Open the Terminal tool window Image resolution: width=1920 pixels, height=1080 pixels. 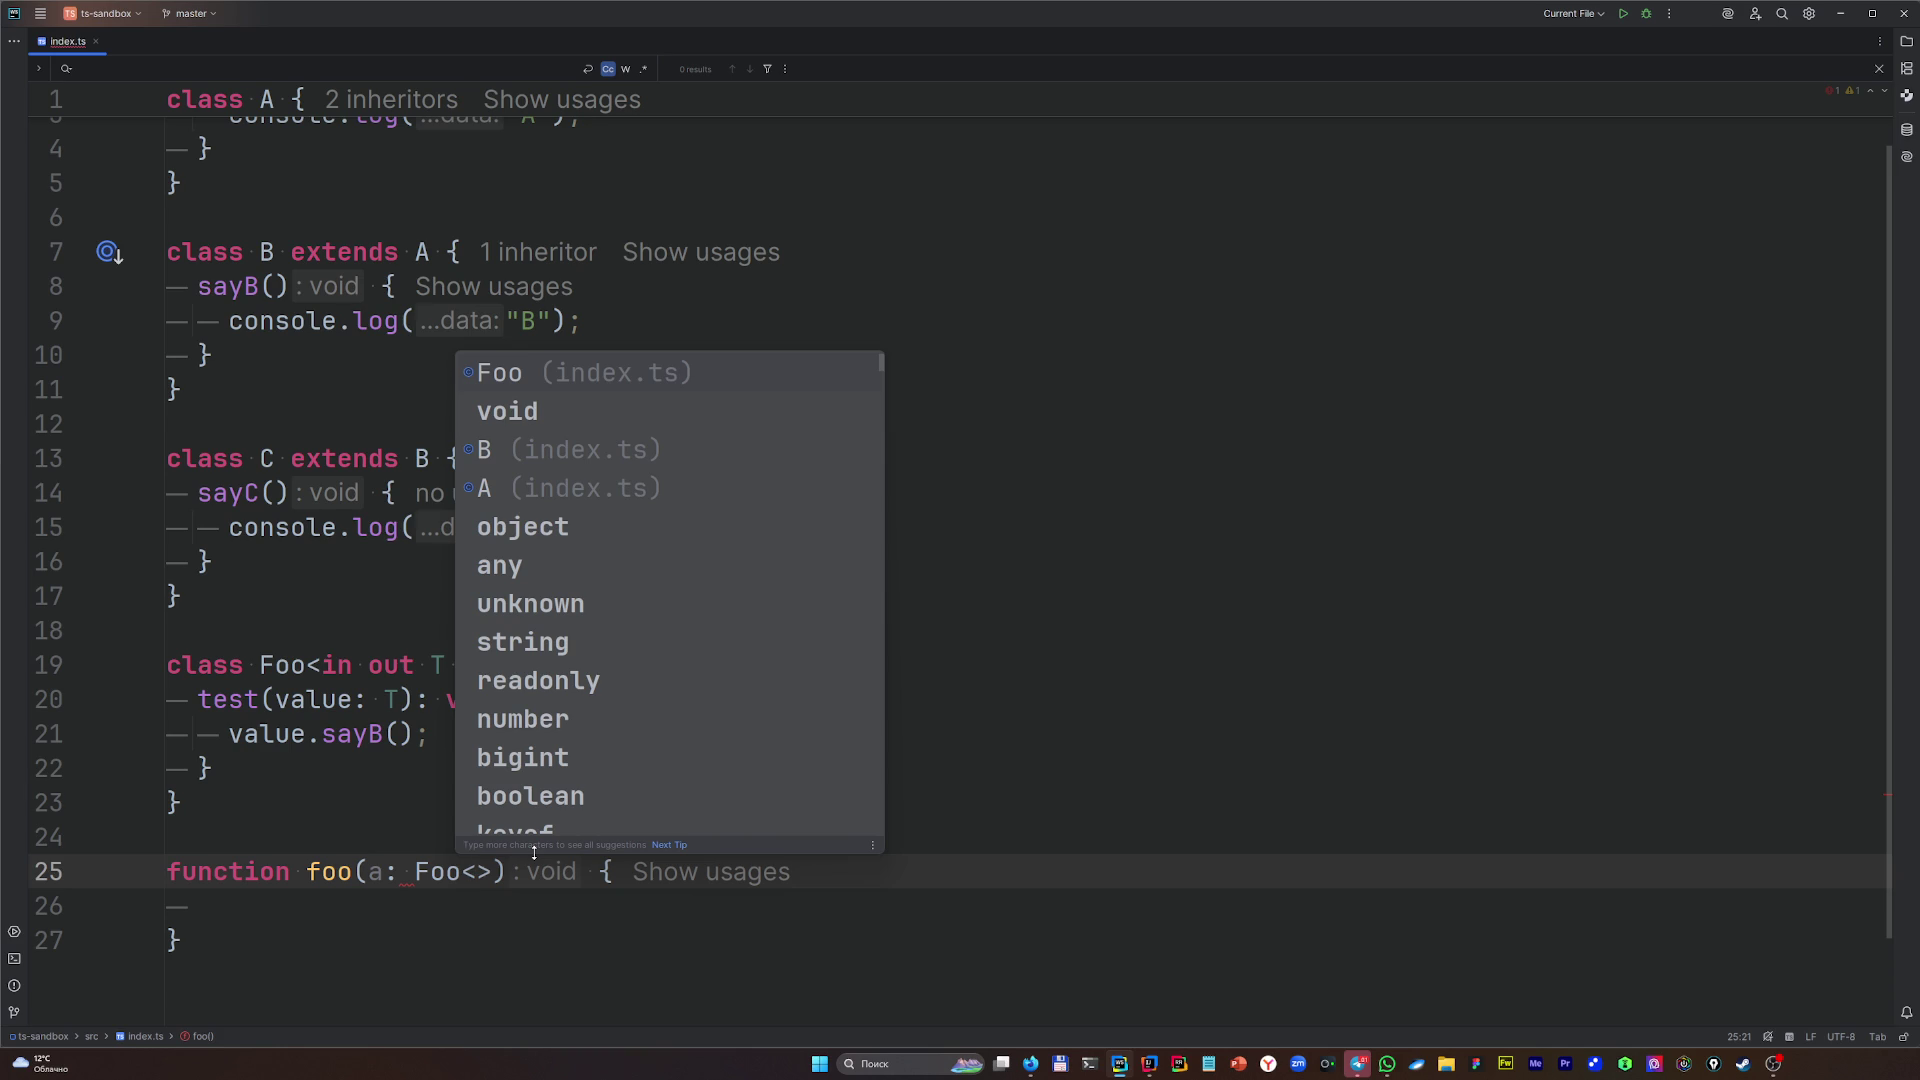tap(14, 958)
